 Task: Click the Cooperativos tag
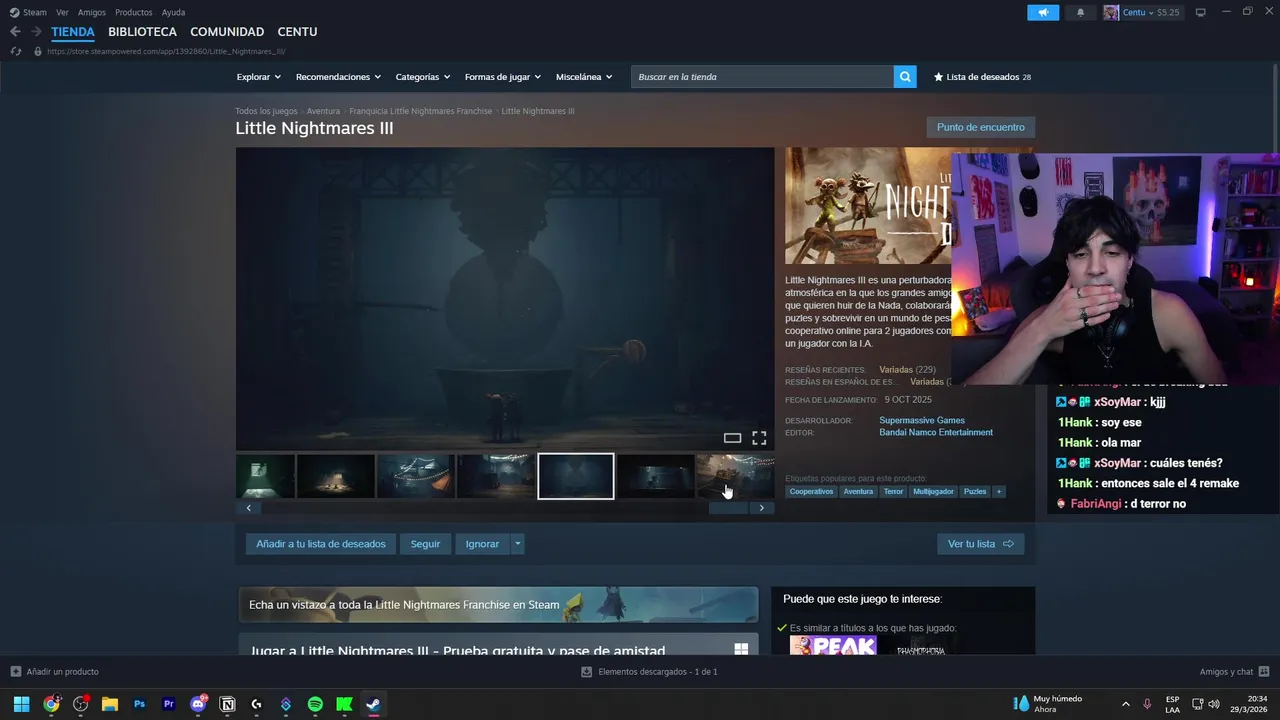pyautogui.click(x=811, y=491)
